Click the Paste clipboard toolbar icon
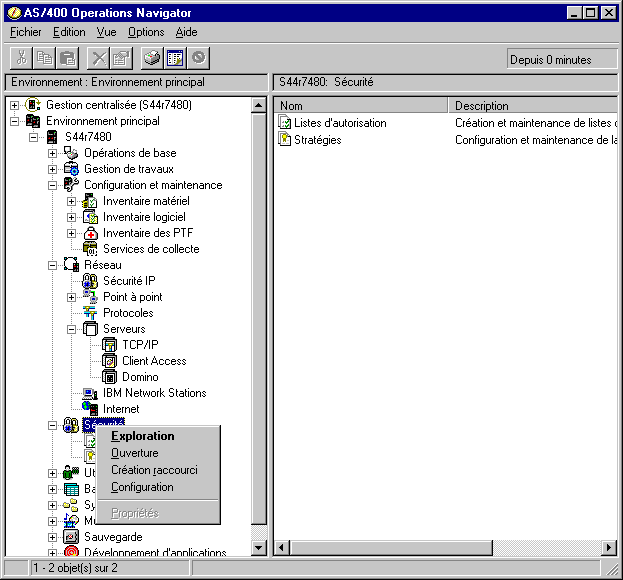Image resolution: width=623 pixels, height=580 pixels. [x=68, y=58]
